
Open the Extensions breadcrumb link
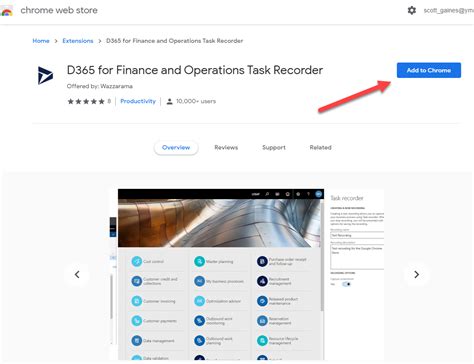click(78, 41)
